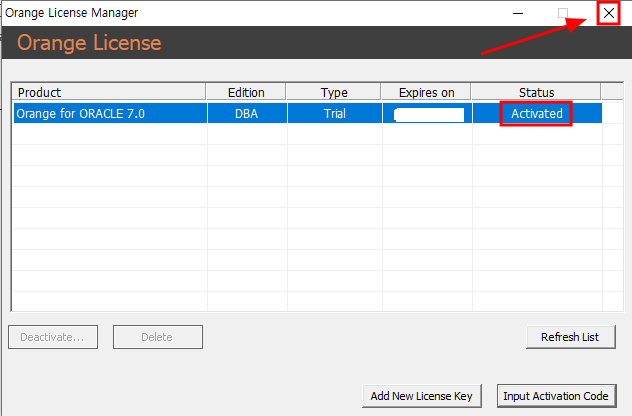Click the Expires on column header
632x416 pixels.
coord(426,92)
